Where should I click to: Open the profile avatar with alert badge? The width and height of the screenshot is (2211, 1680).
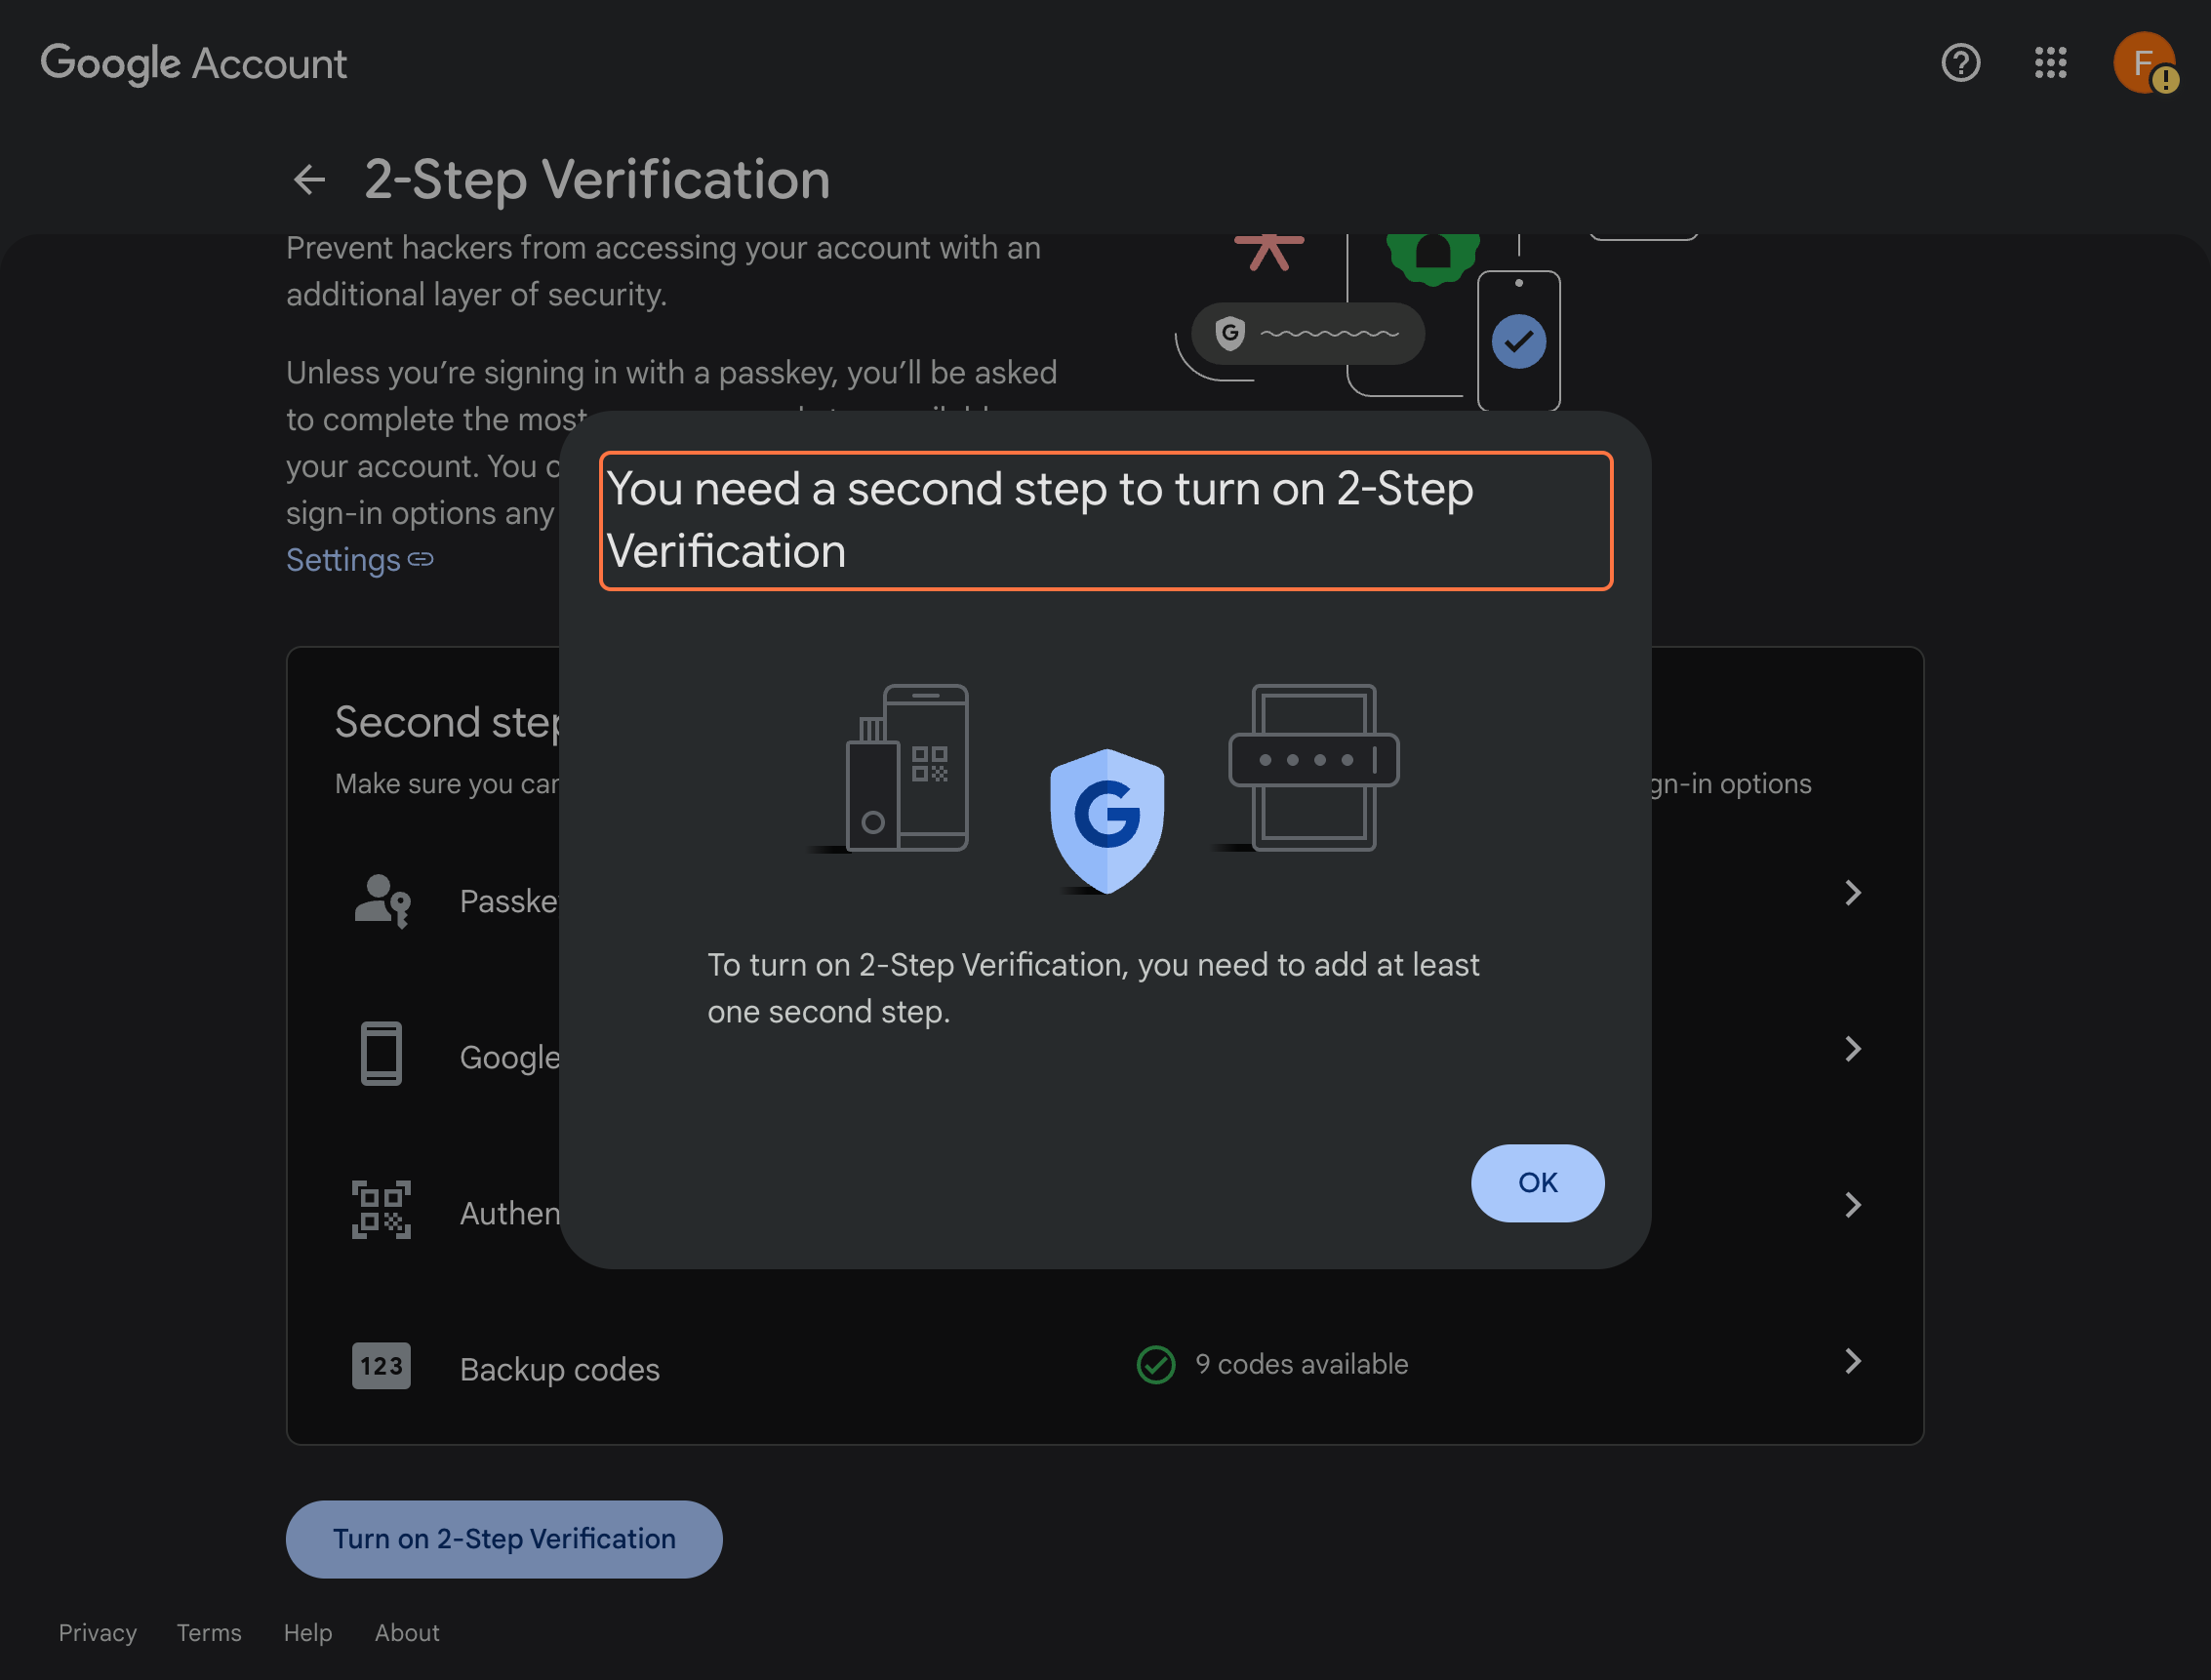[x=2143, y=63]
